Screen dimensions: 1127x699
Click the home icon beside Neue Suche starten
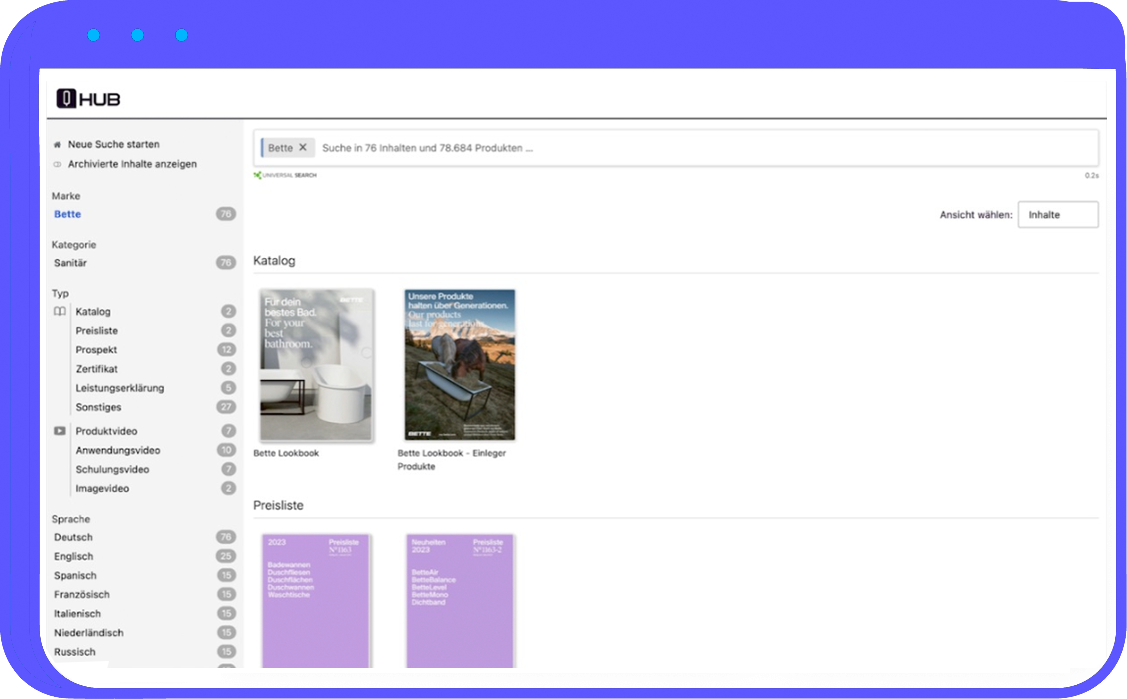coord(58,145)
